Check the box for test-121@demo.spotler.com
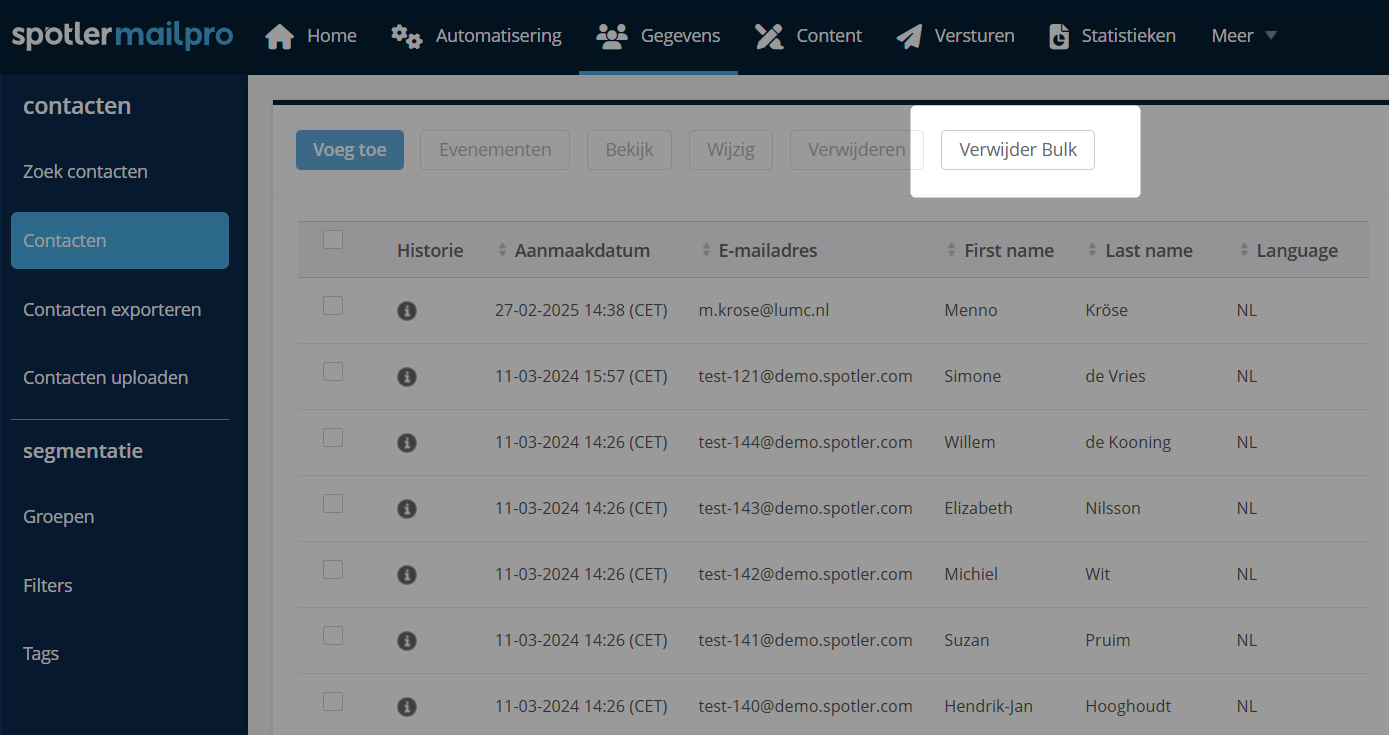This screenshot has width=1389, height=735. pos(333,372)
